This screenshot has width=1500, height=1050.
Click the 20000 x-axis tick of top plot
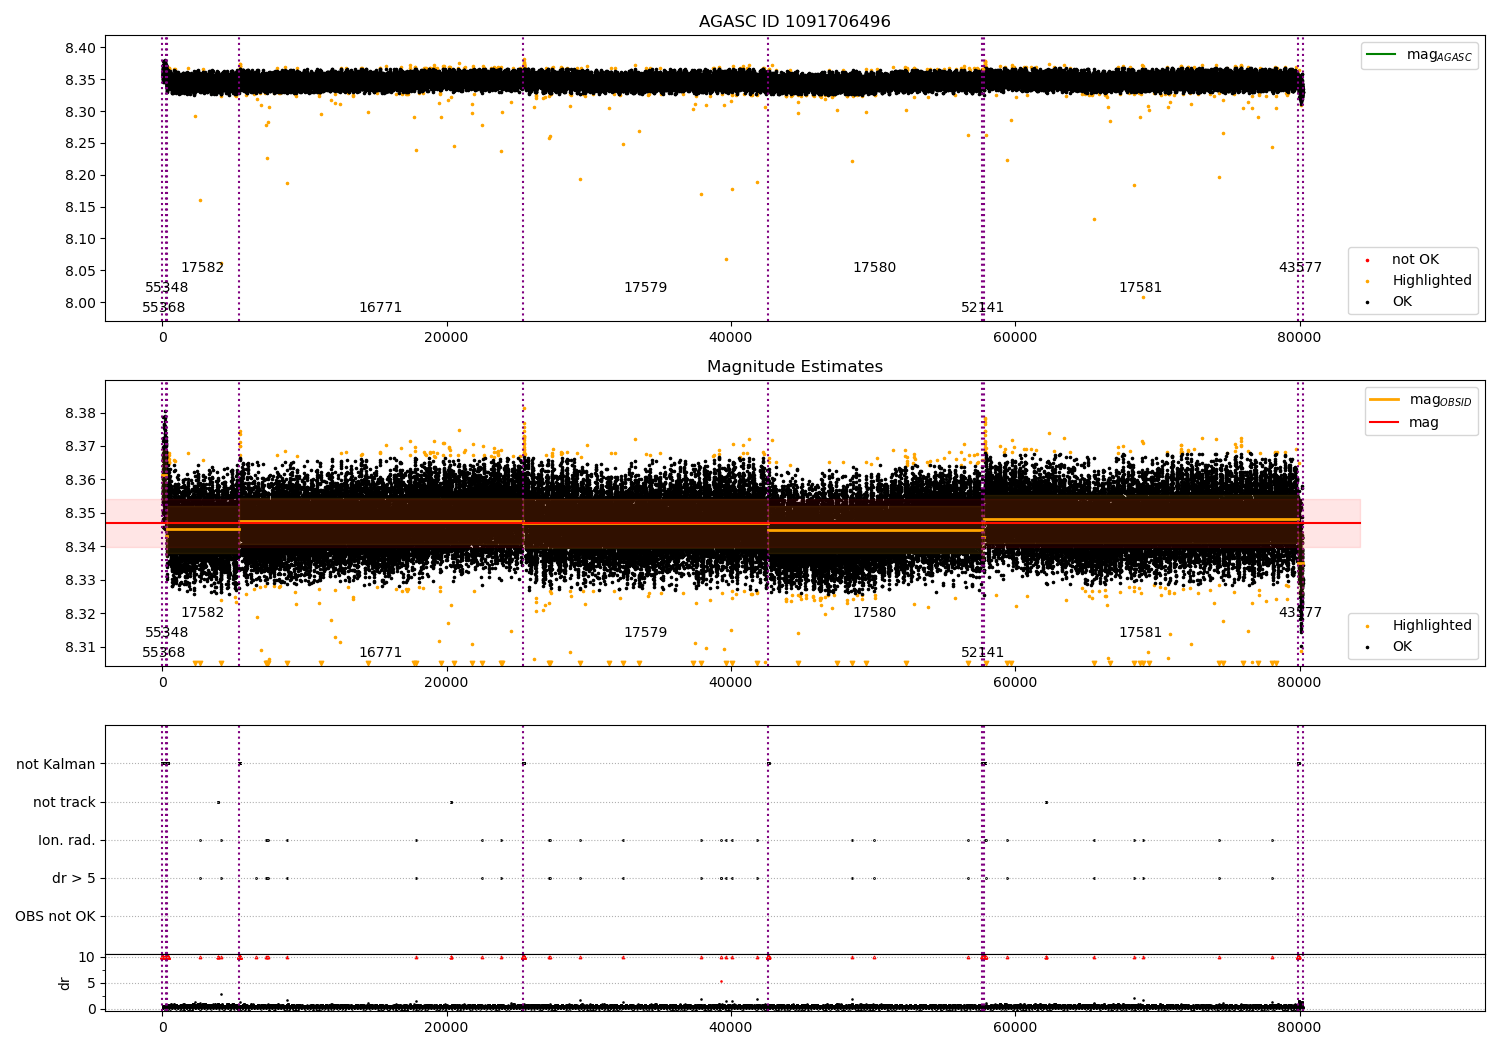(446, 338)
